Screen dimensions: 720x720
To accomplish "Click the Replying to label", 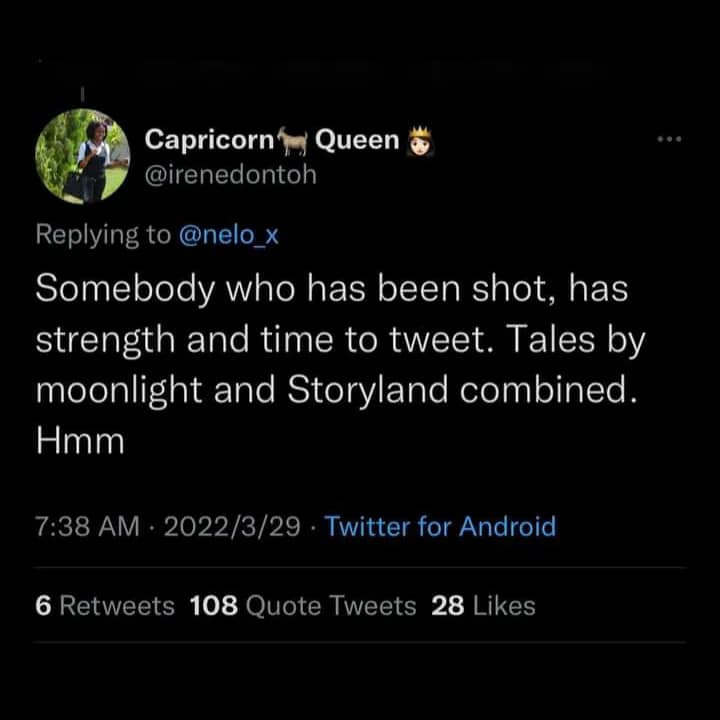I will pyautogui.click(x=102, y=234).
